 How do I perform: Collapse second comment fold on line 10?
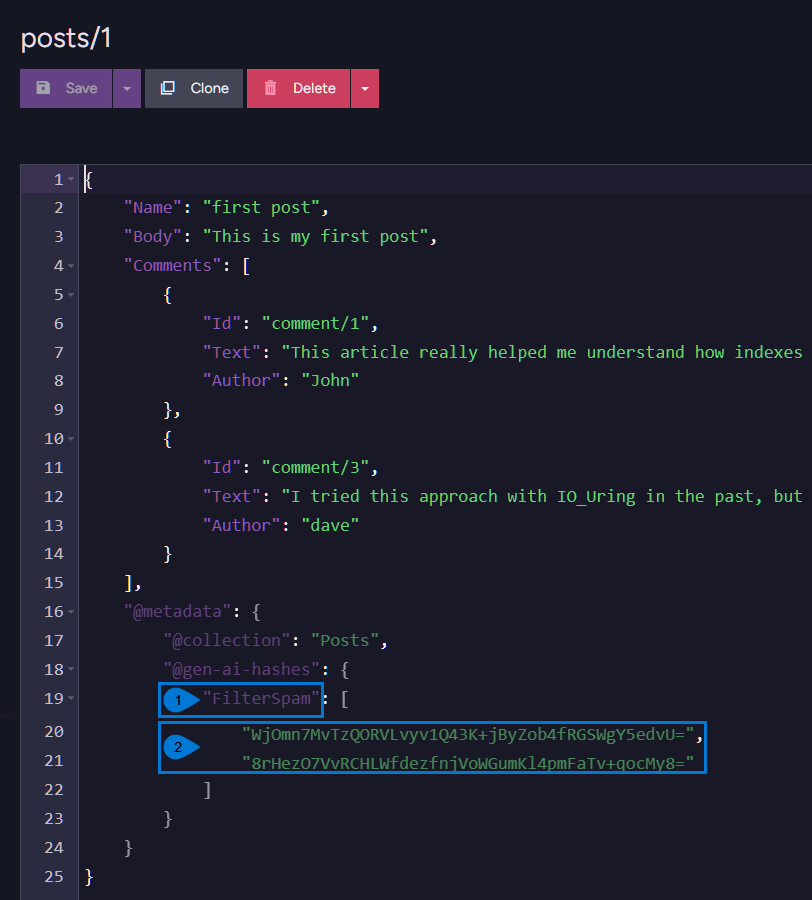71,439
